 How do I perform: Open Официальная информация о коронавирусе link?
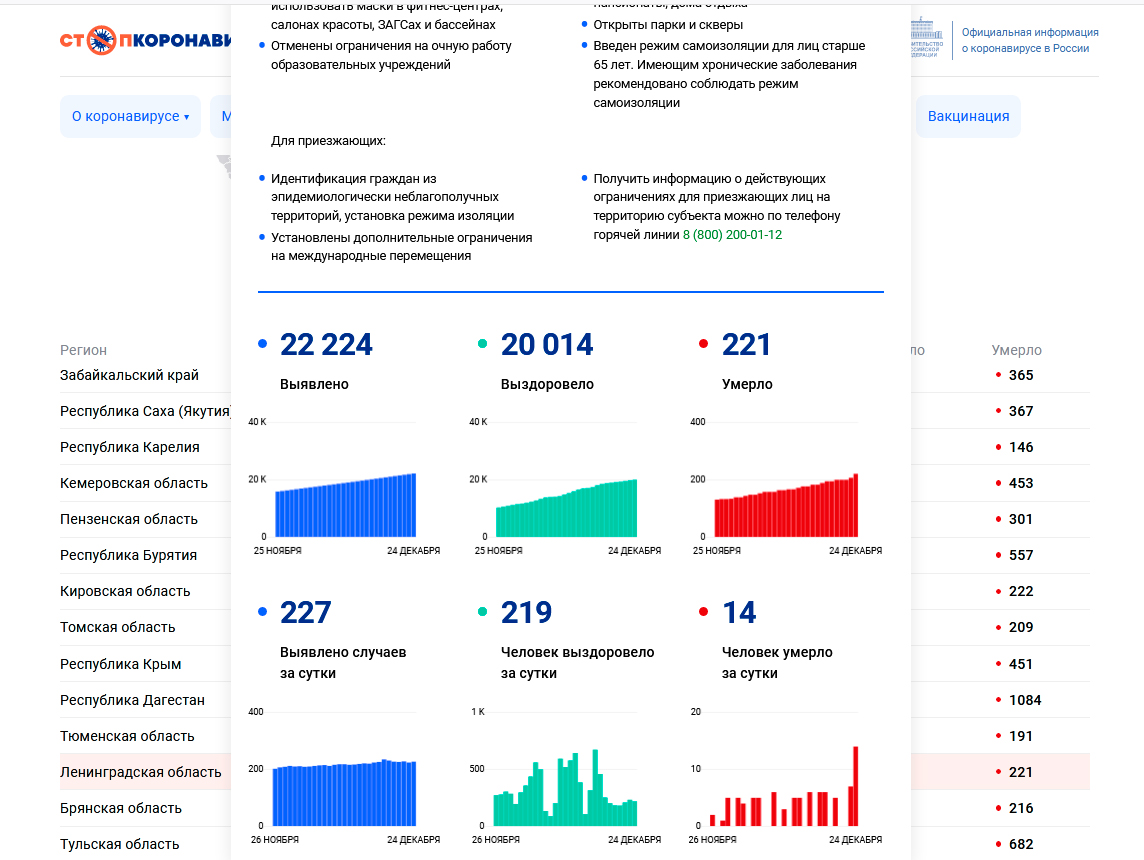pyautogui.click(x=1029, y=40)
